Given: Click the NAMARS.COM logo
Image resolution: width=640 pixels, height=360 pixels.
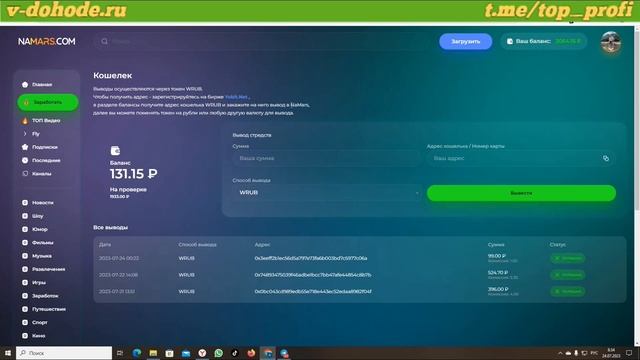Looking at the screenshot, I should tap(47, 41).
